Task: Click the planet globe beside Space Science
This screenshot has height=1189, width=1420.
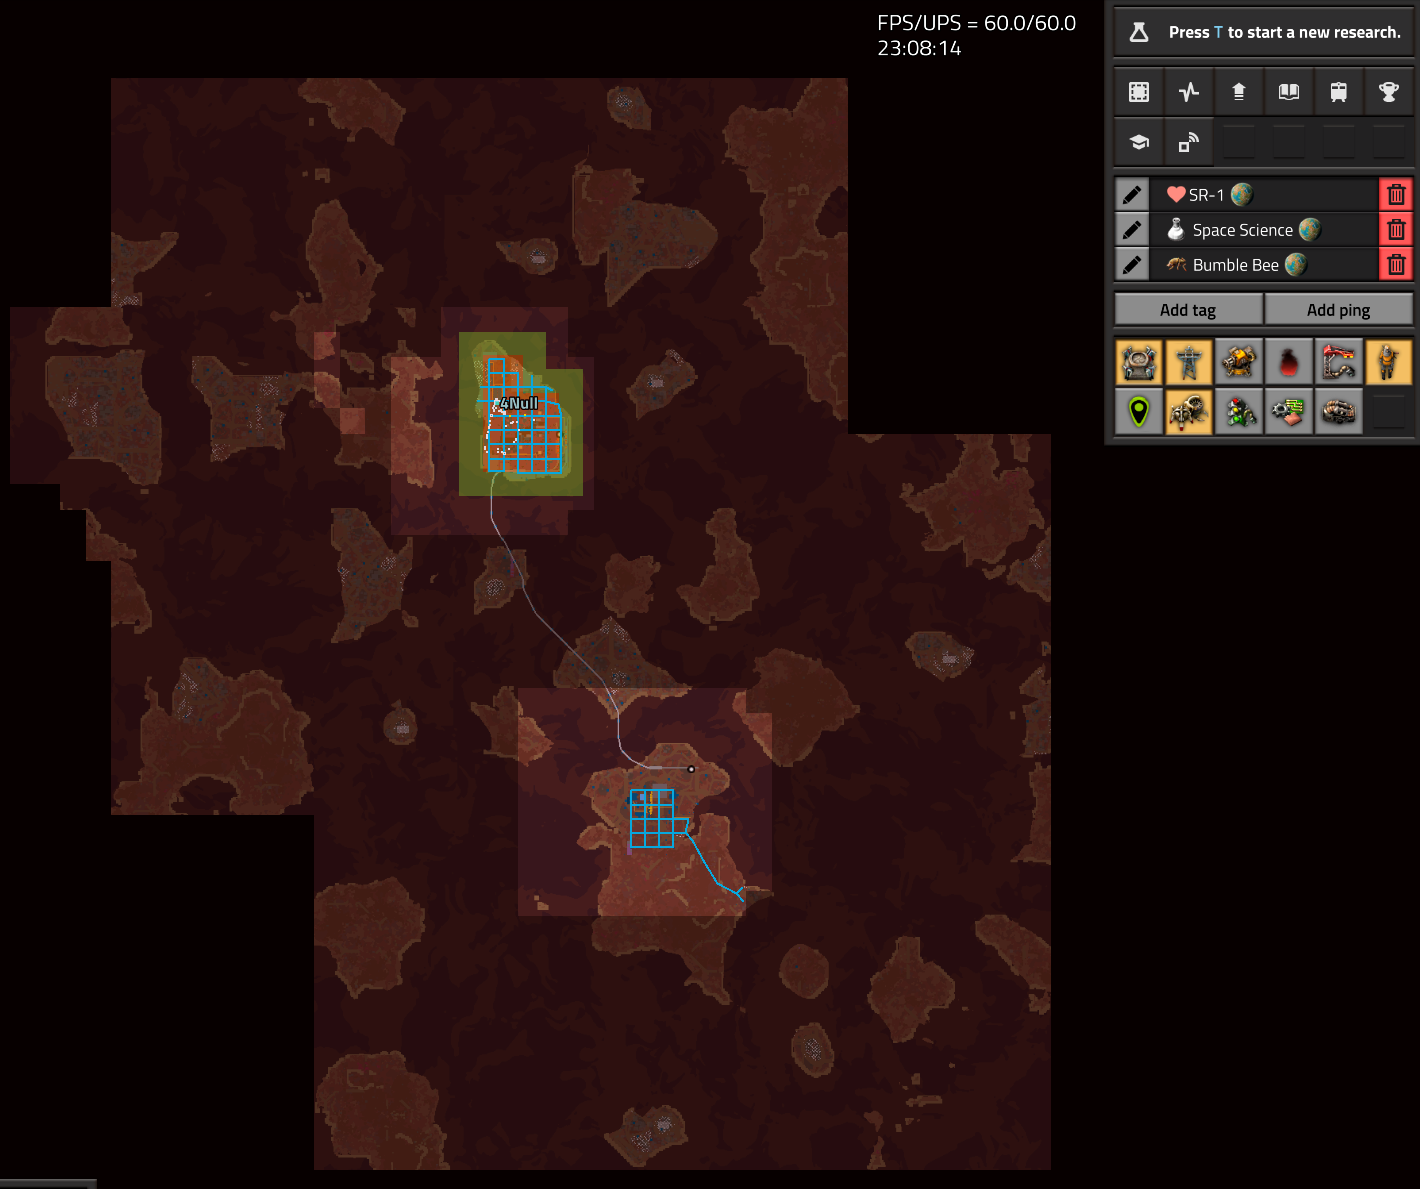Action: tap(1310, 229)
